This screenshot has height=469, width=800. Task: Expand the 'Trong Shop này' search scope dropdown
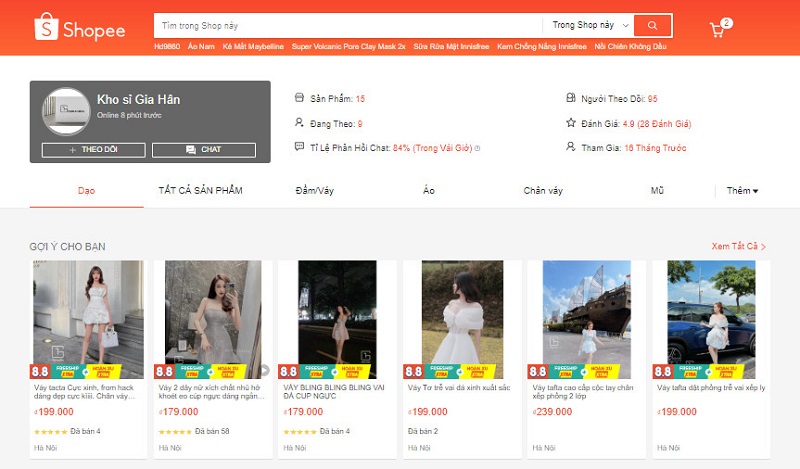[x=590, y=25]
